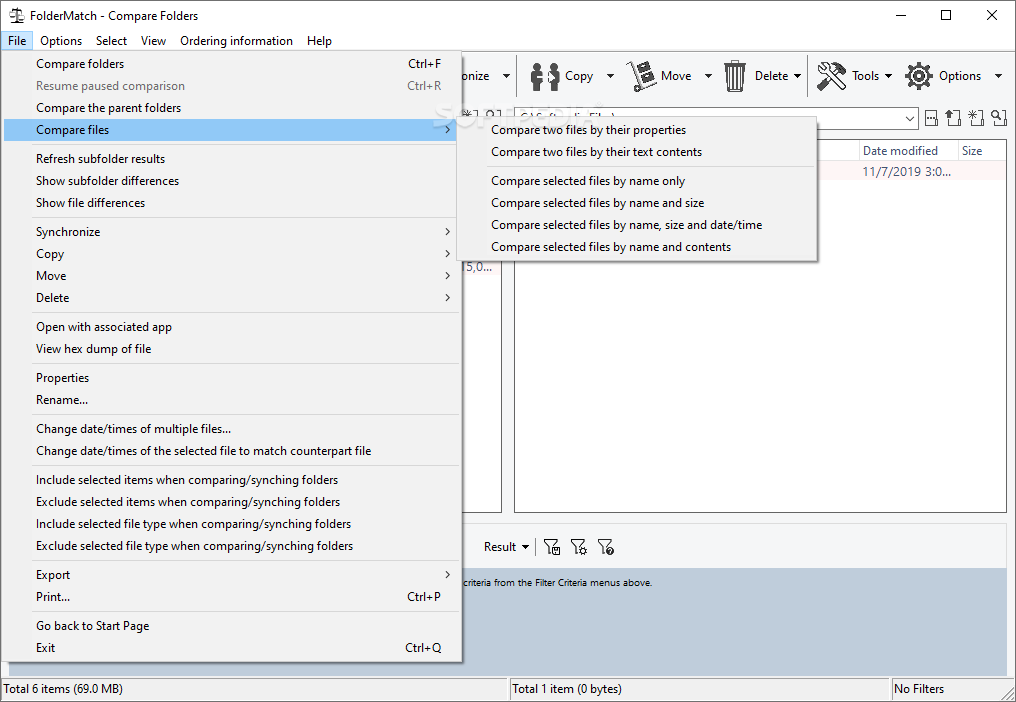The width and height of the screenshot is (1016, 702).
Task: Choose Refresh subfolder results
Action: (x=231, y=159)
